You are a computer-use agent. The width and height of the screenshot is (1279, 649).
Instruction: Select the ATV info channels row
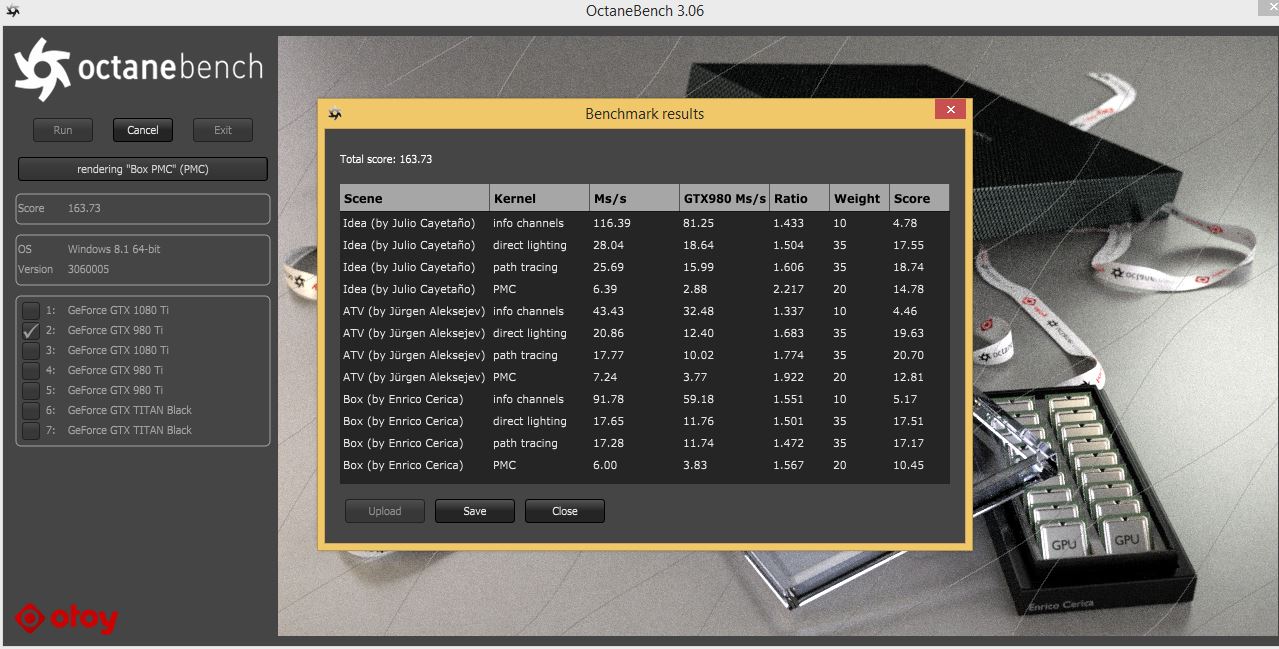coord(645,311)
